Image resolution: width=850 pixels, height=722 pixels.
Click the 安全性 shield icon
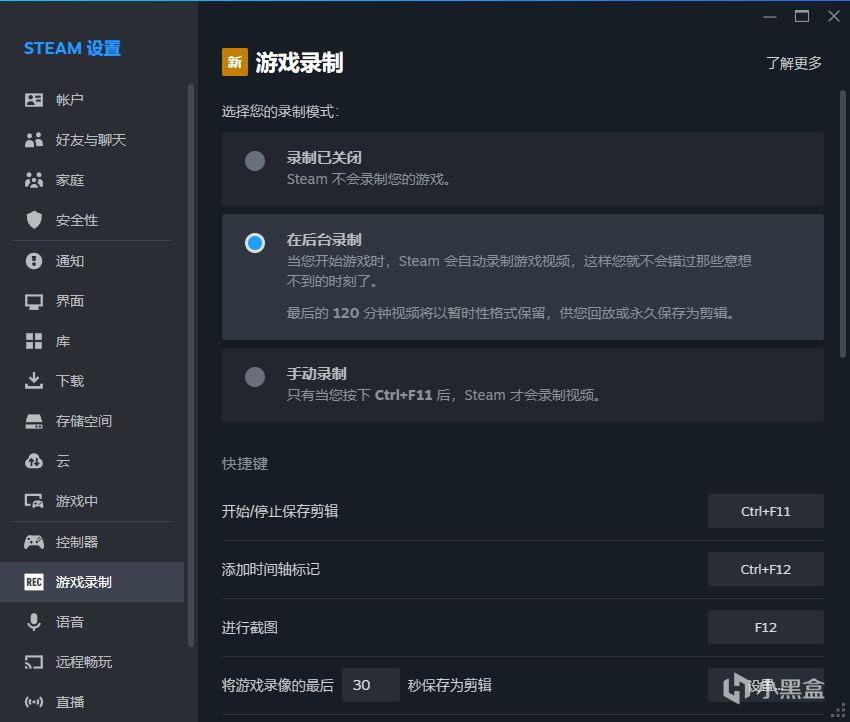[x=34, y=220]
